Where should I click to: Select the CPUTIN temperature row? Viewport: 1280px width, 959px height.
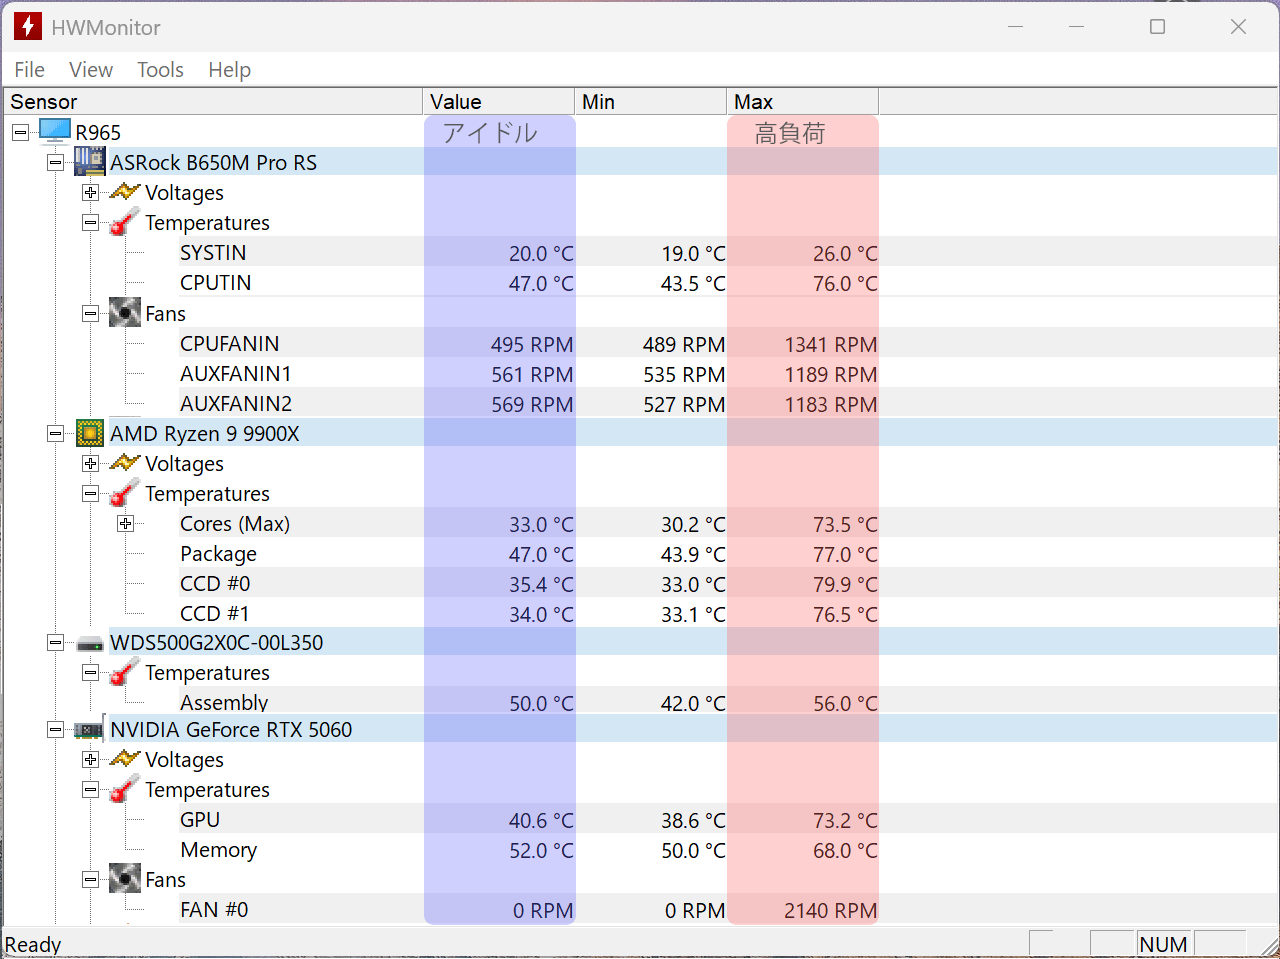click(216, 283)
